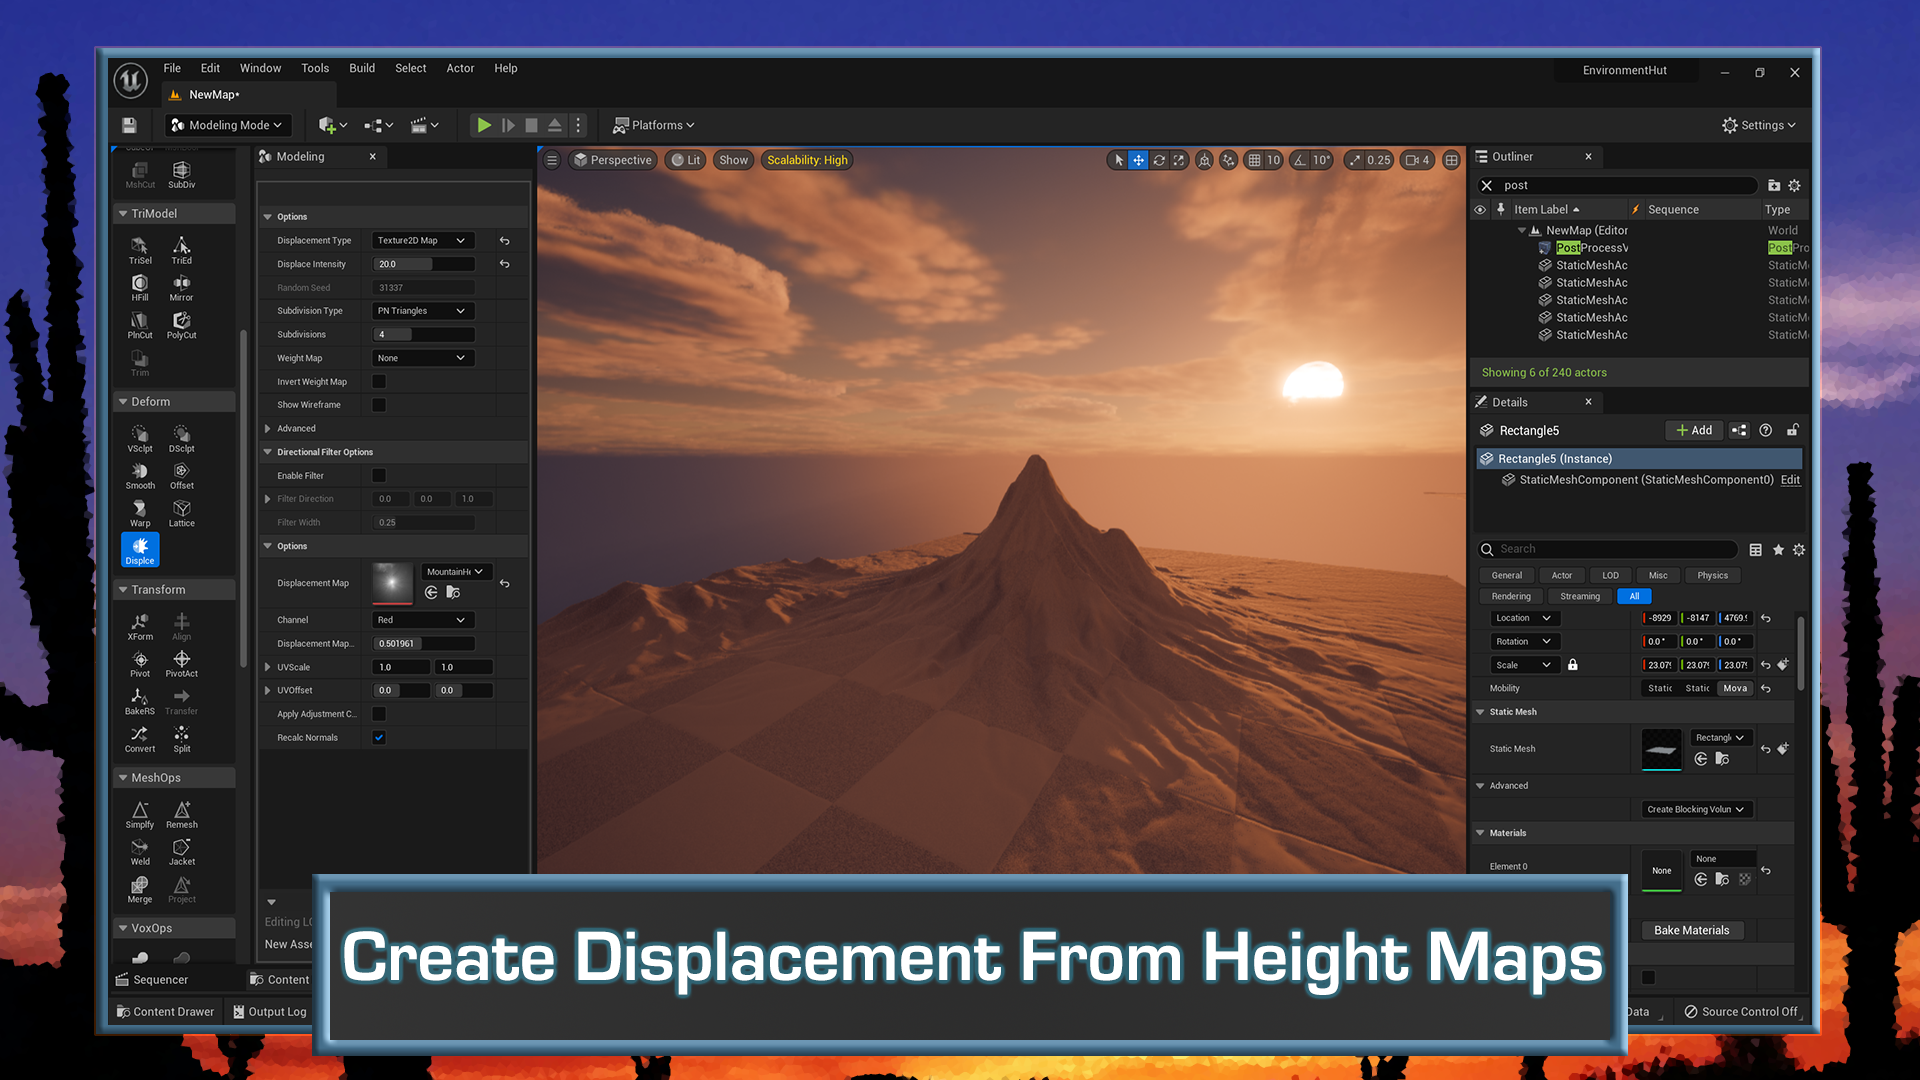Click the Bake Materials button
Image resolution: width=1920 pixels, height=1080 pixels.
click(1691, 931)
